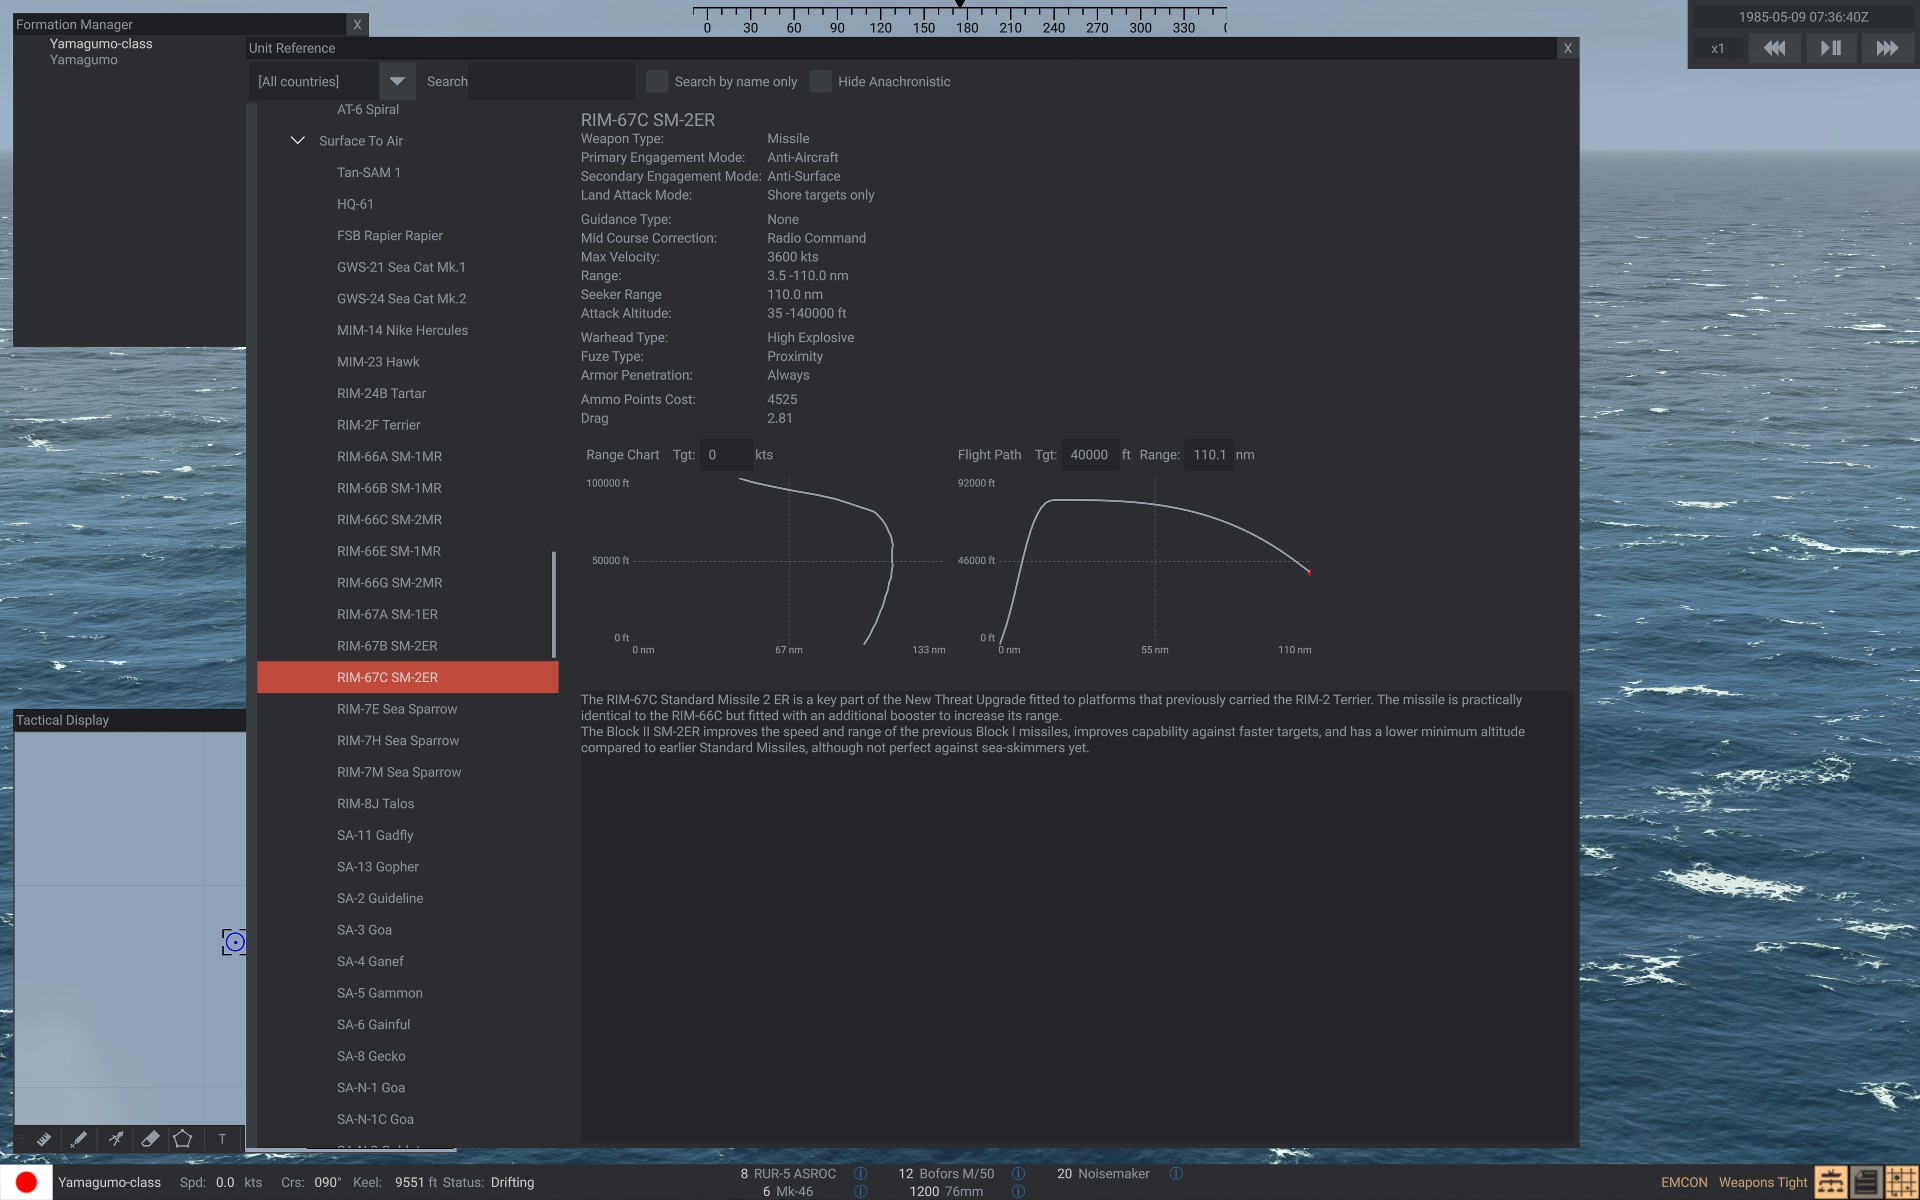Click the Flight Path target altitude field
Viewport: 1920px width, 1200px height.
[x=1089, y=455]
